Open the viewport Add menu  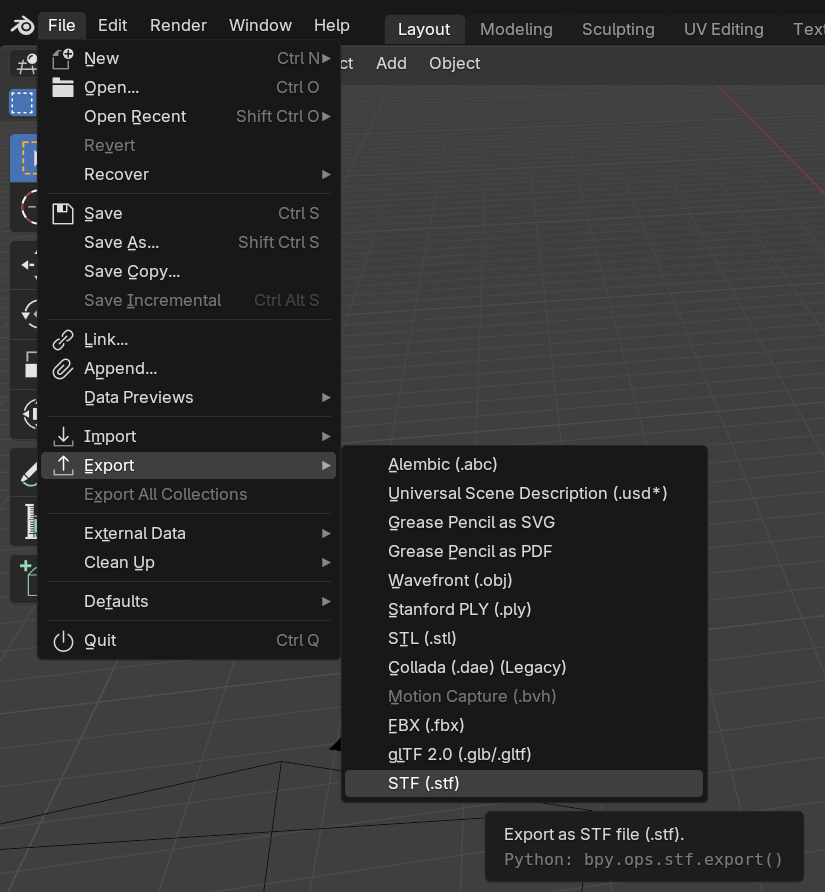[x=391, y=64]
